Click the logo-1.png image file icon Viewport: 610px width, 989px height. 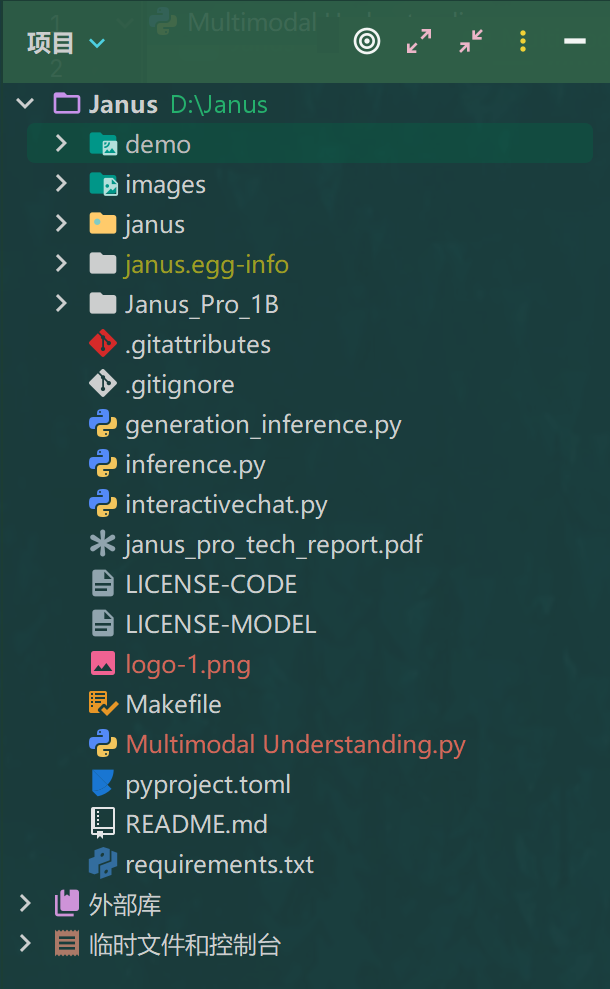point(103,664)
